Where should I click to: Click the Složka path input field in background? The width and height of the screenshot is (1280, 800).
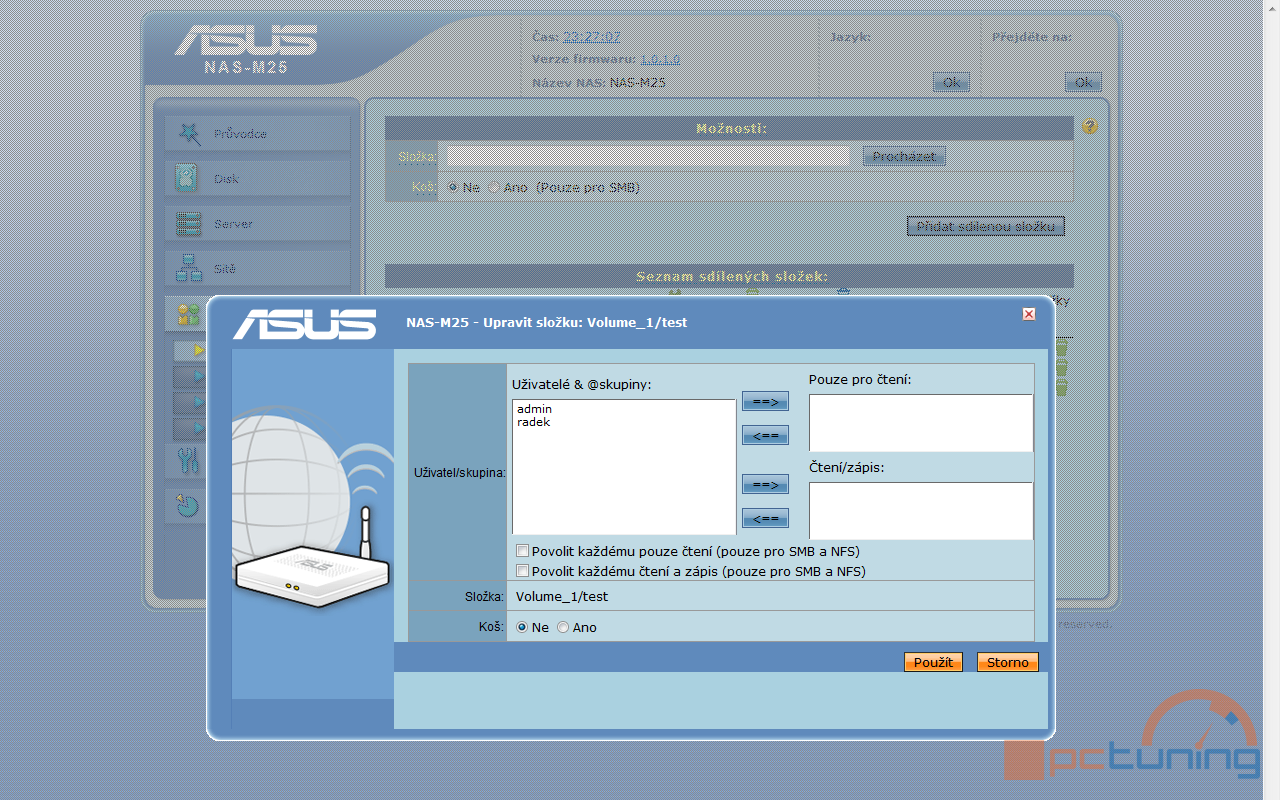pos(647,156)
